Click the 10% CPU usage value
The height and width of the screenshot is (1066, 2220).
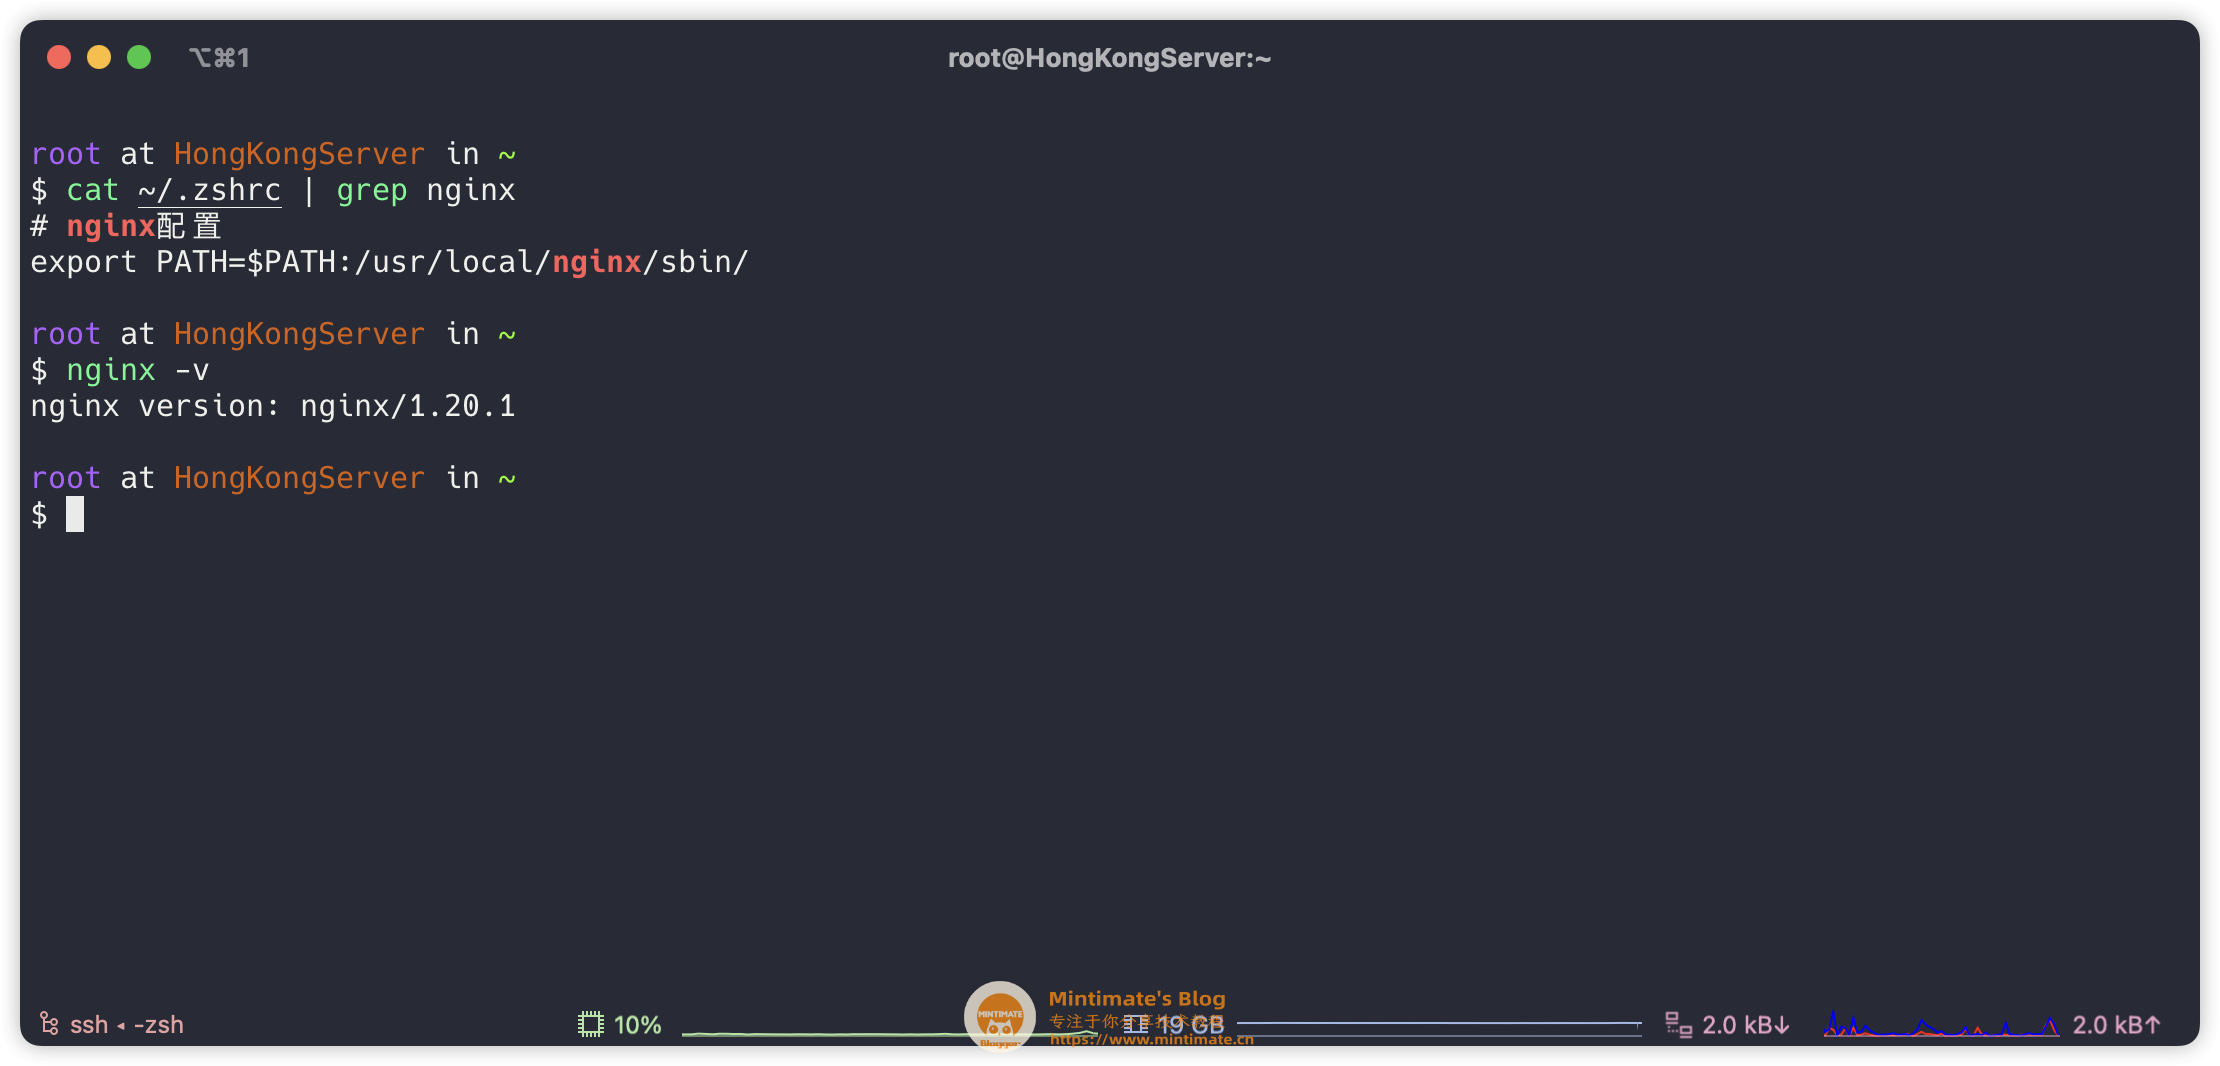(x=638, y=1025)
